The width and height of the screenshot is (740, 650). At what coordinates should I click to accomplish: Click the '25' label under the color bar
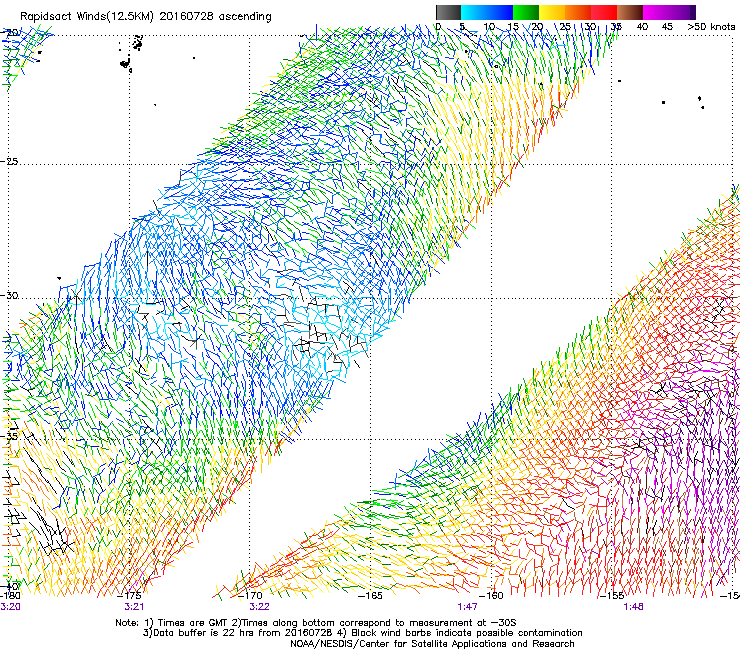coord(565,26)
